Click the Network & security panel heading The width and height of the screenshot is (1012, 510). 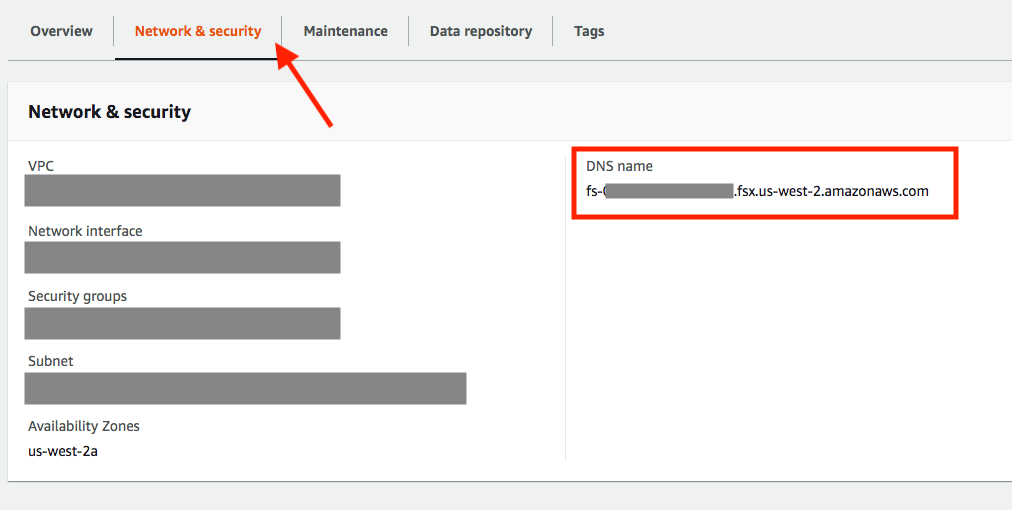[x=109, y=112]
